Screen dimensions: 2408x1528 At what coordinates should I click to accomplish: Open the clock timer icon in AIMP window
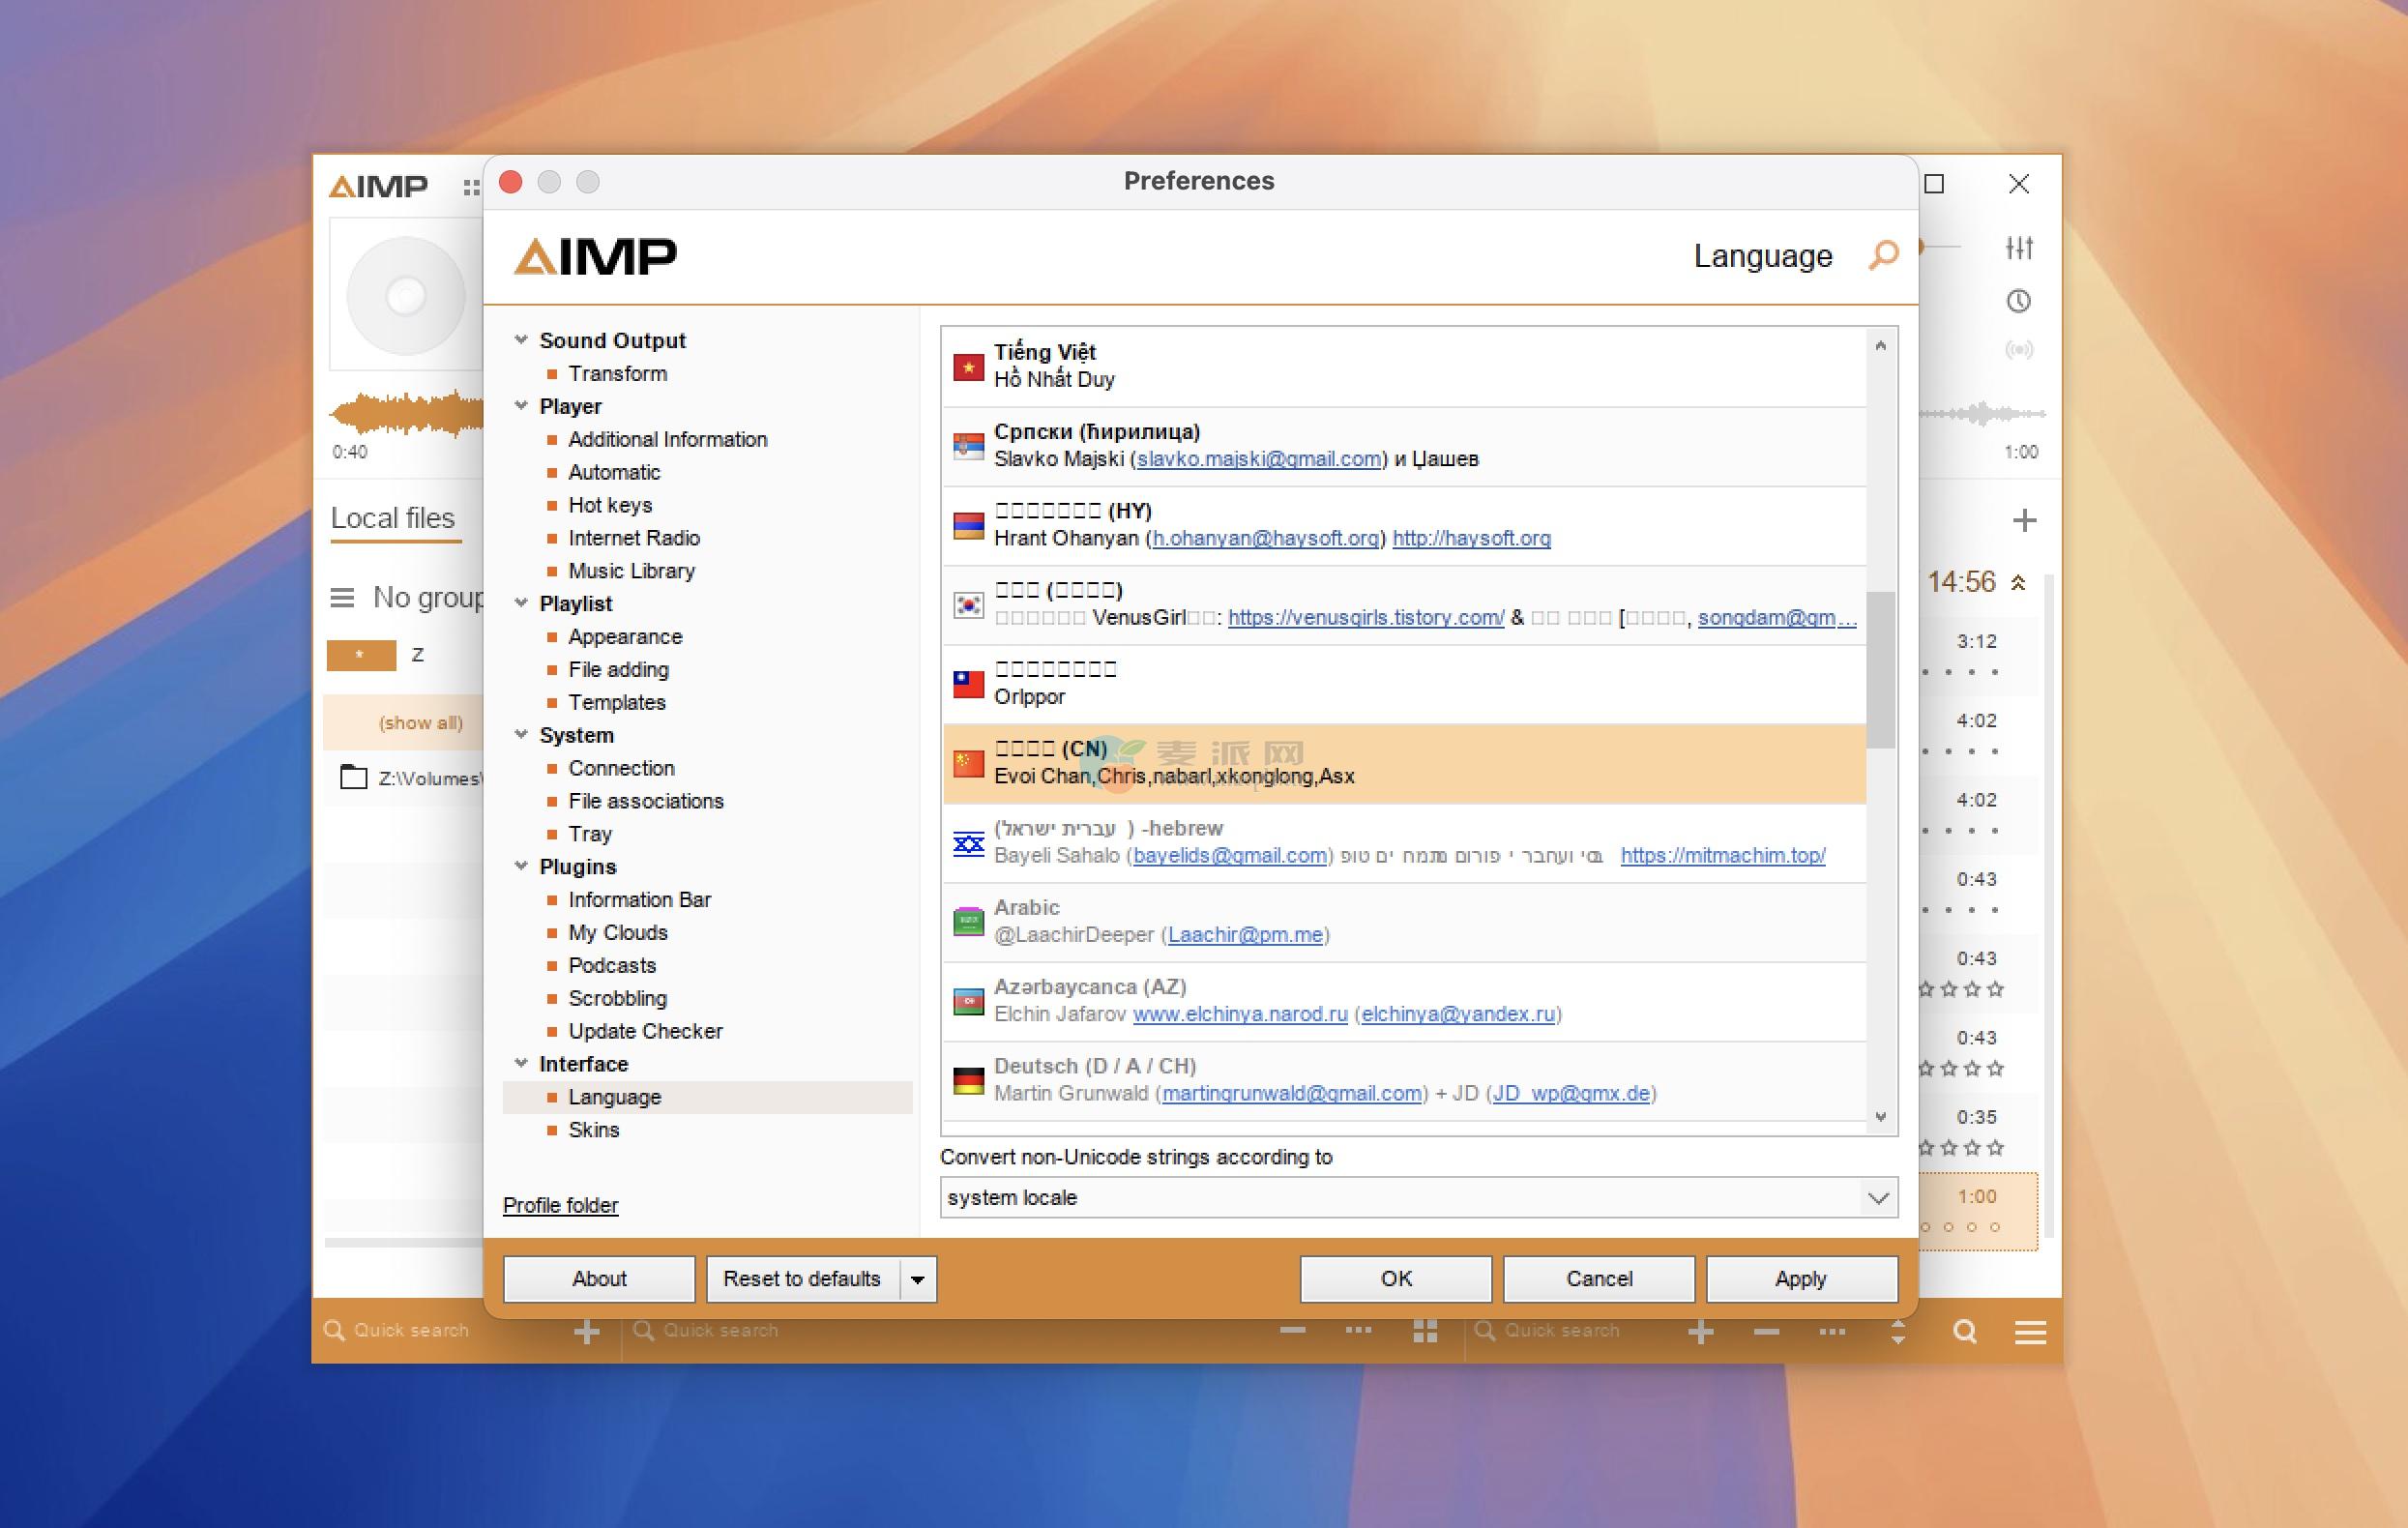click(2019, 301)
